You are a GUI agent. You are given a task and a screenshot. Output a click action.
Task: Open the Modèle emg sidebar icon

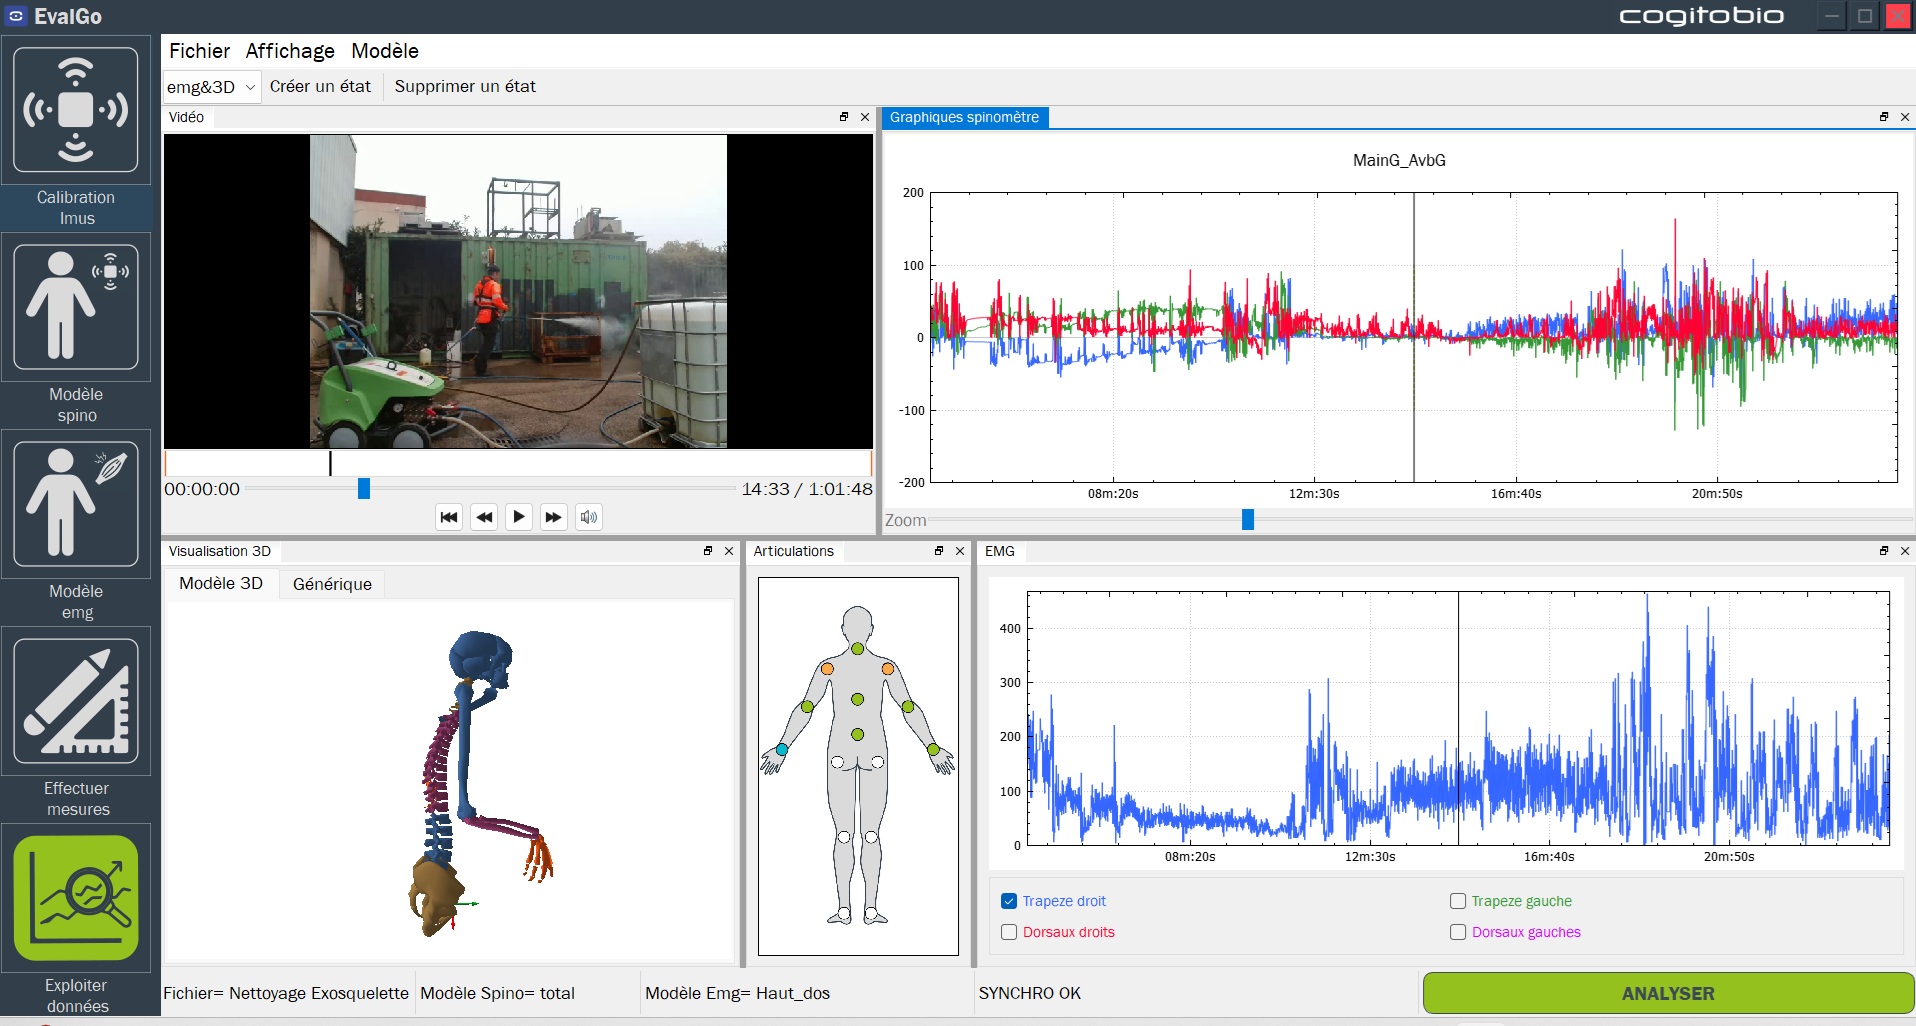tap(76, 504)
